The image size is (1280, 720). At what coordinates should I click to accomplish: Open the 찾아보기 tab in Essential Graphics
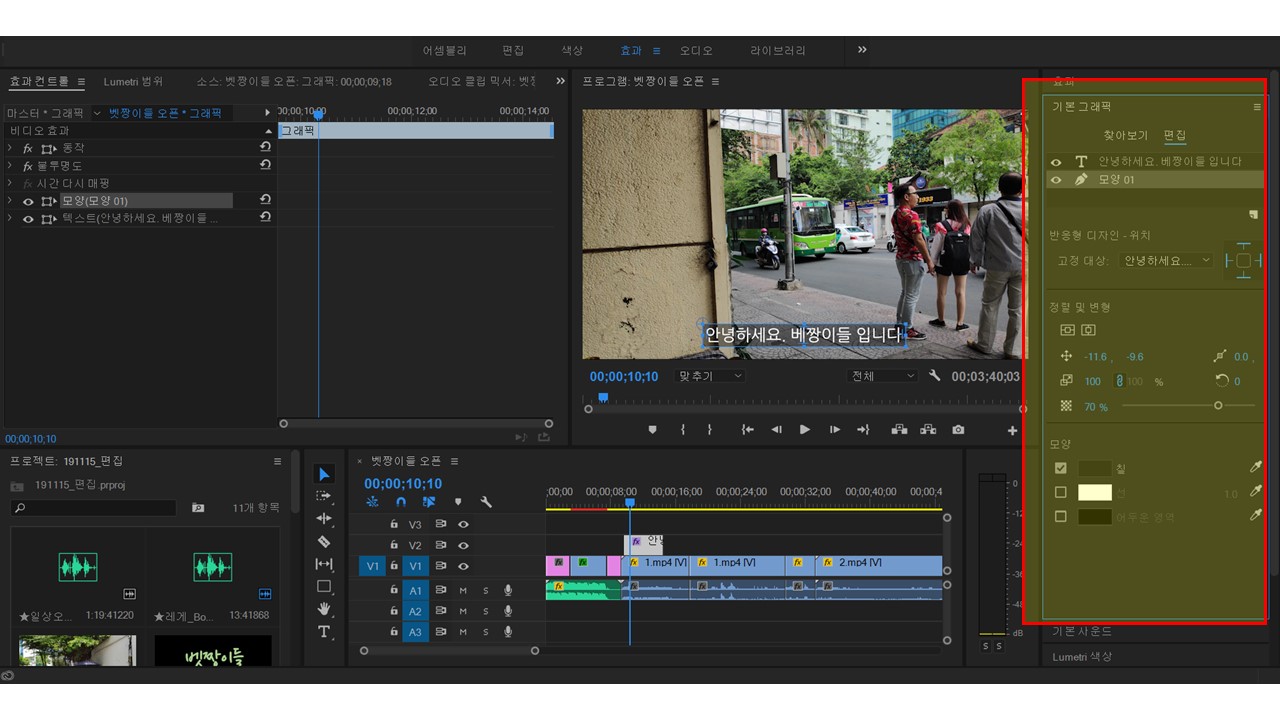[x=1125, y=135]
